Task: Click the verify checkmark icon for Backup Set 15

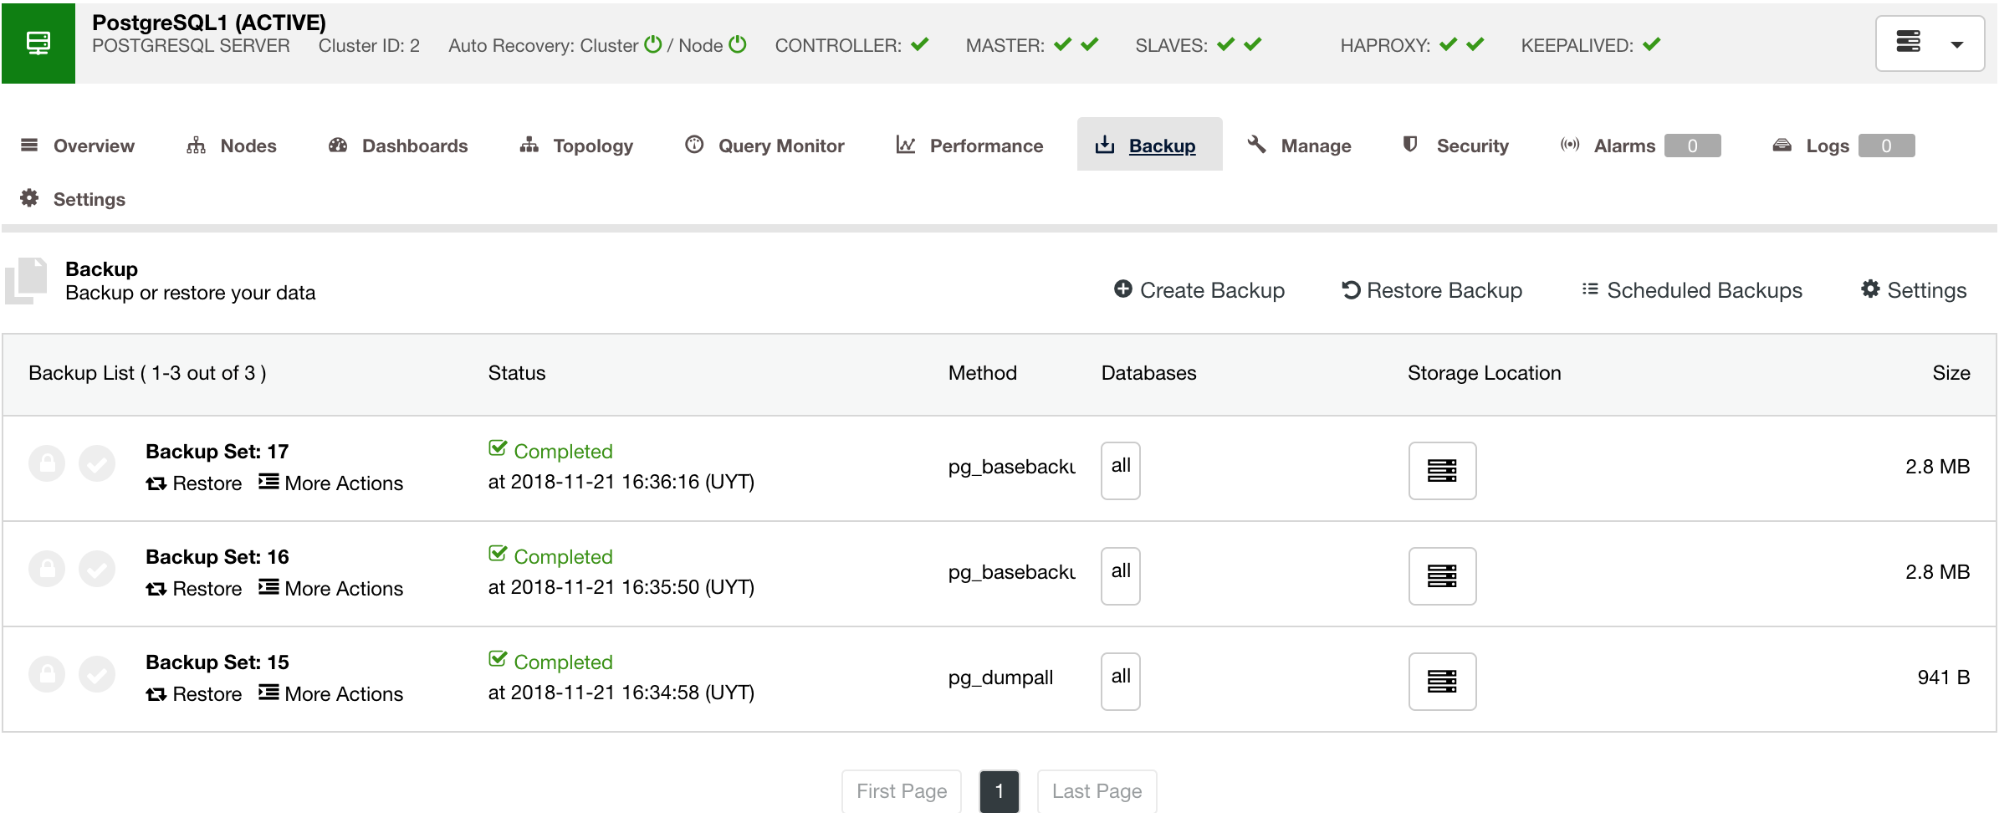Action: pyautogui.click(x=97, y=674)
